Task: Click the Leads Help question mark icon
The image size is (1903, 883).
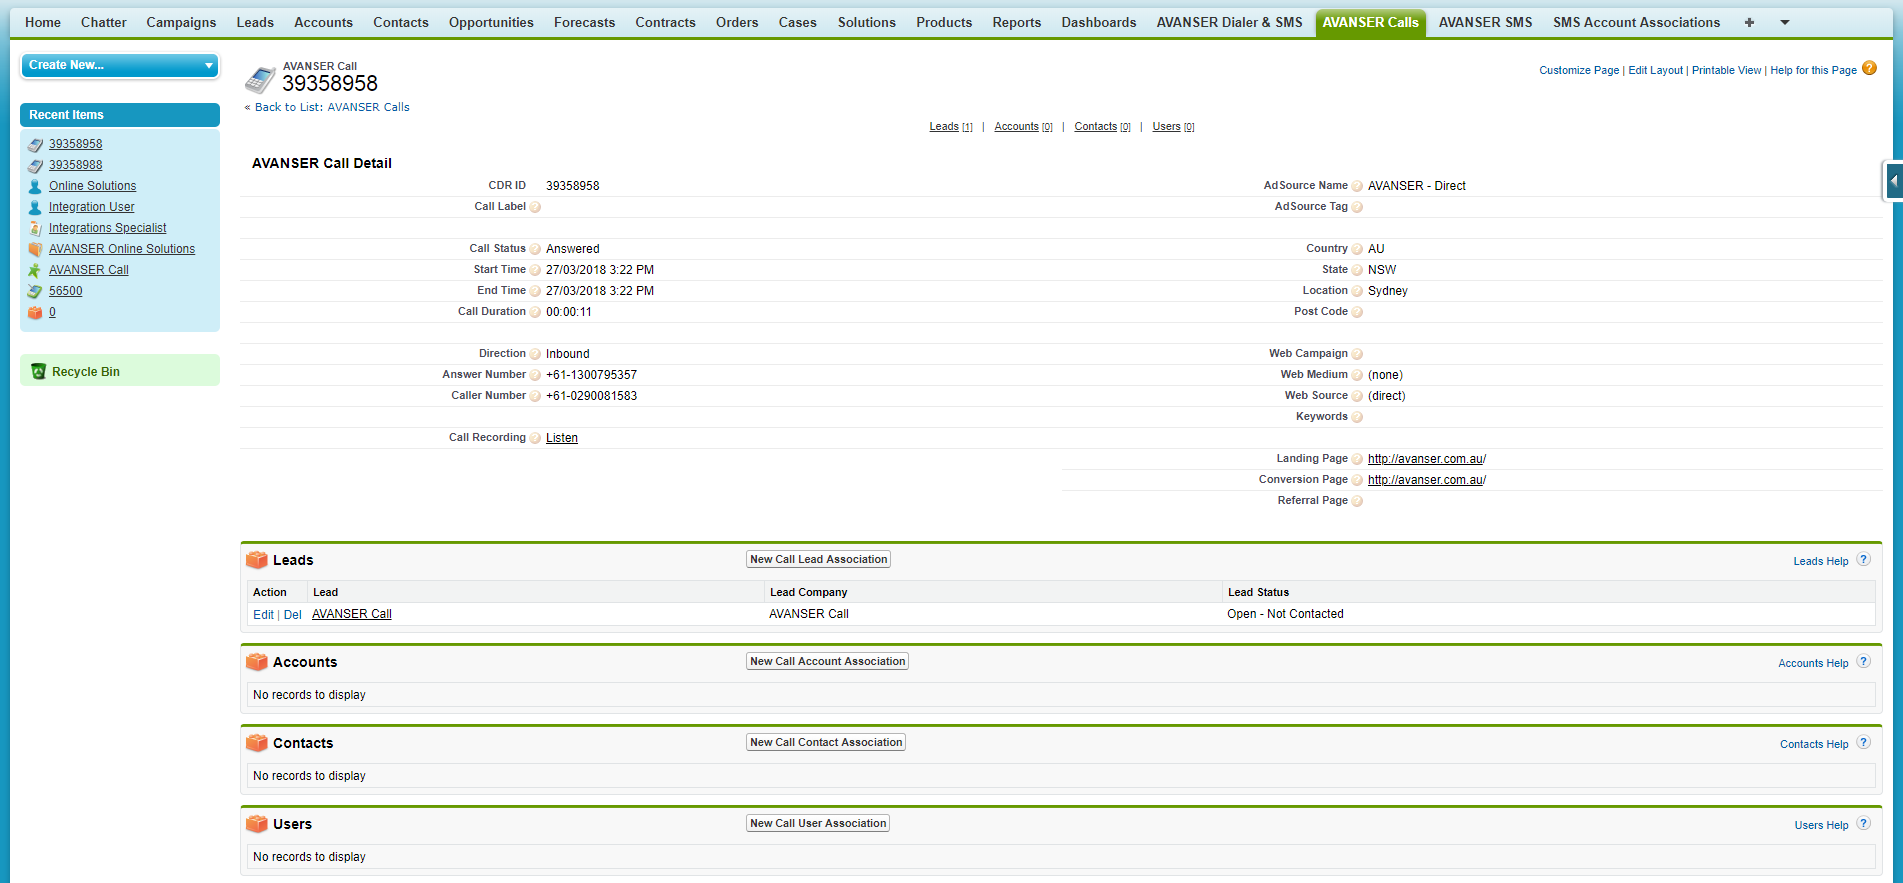Action: 1863,560
